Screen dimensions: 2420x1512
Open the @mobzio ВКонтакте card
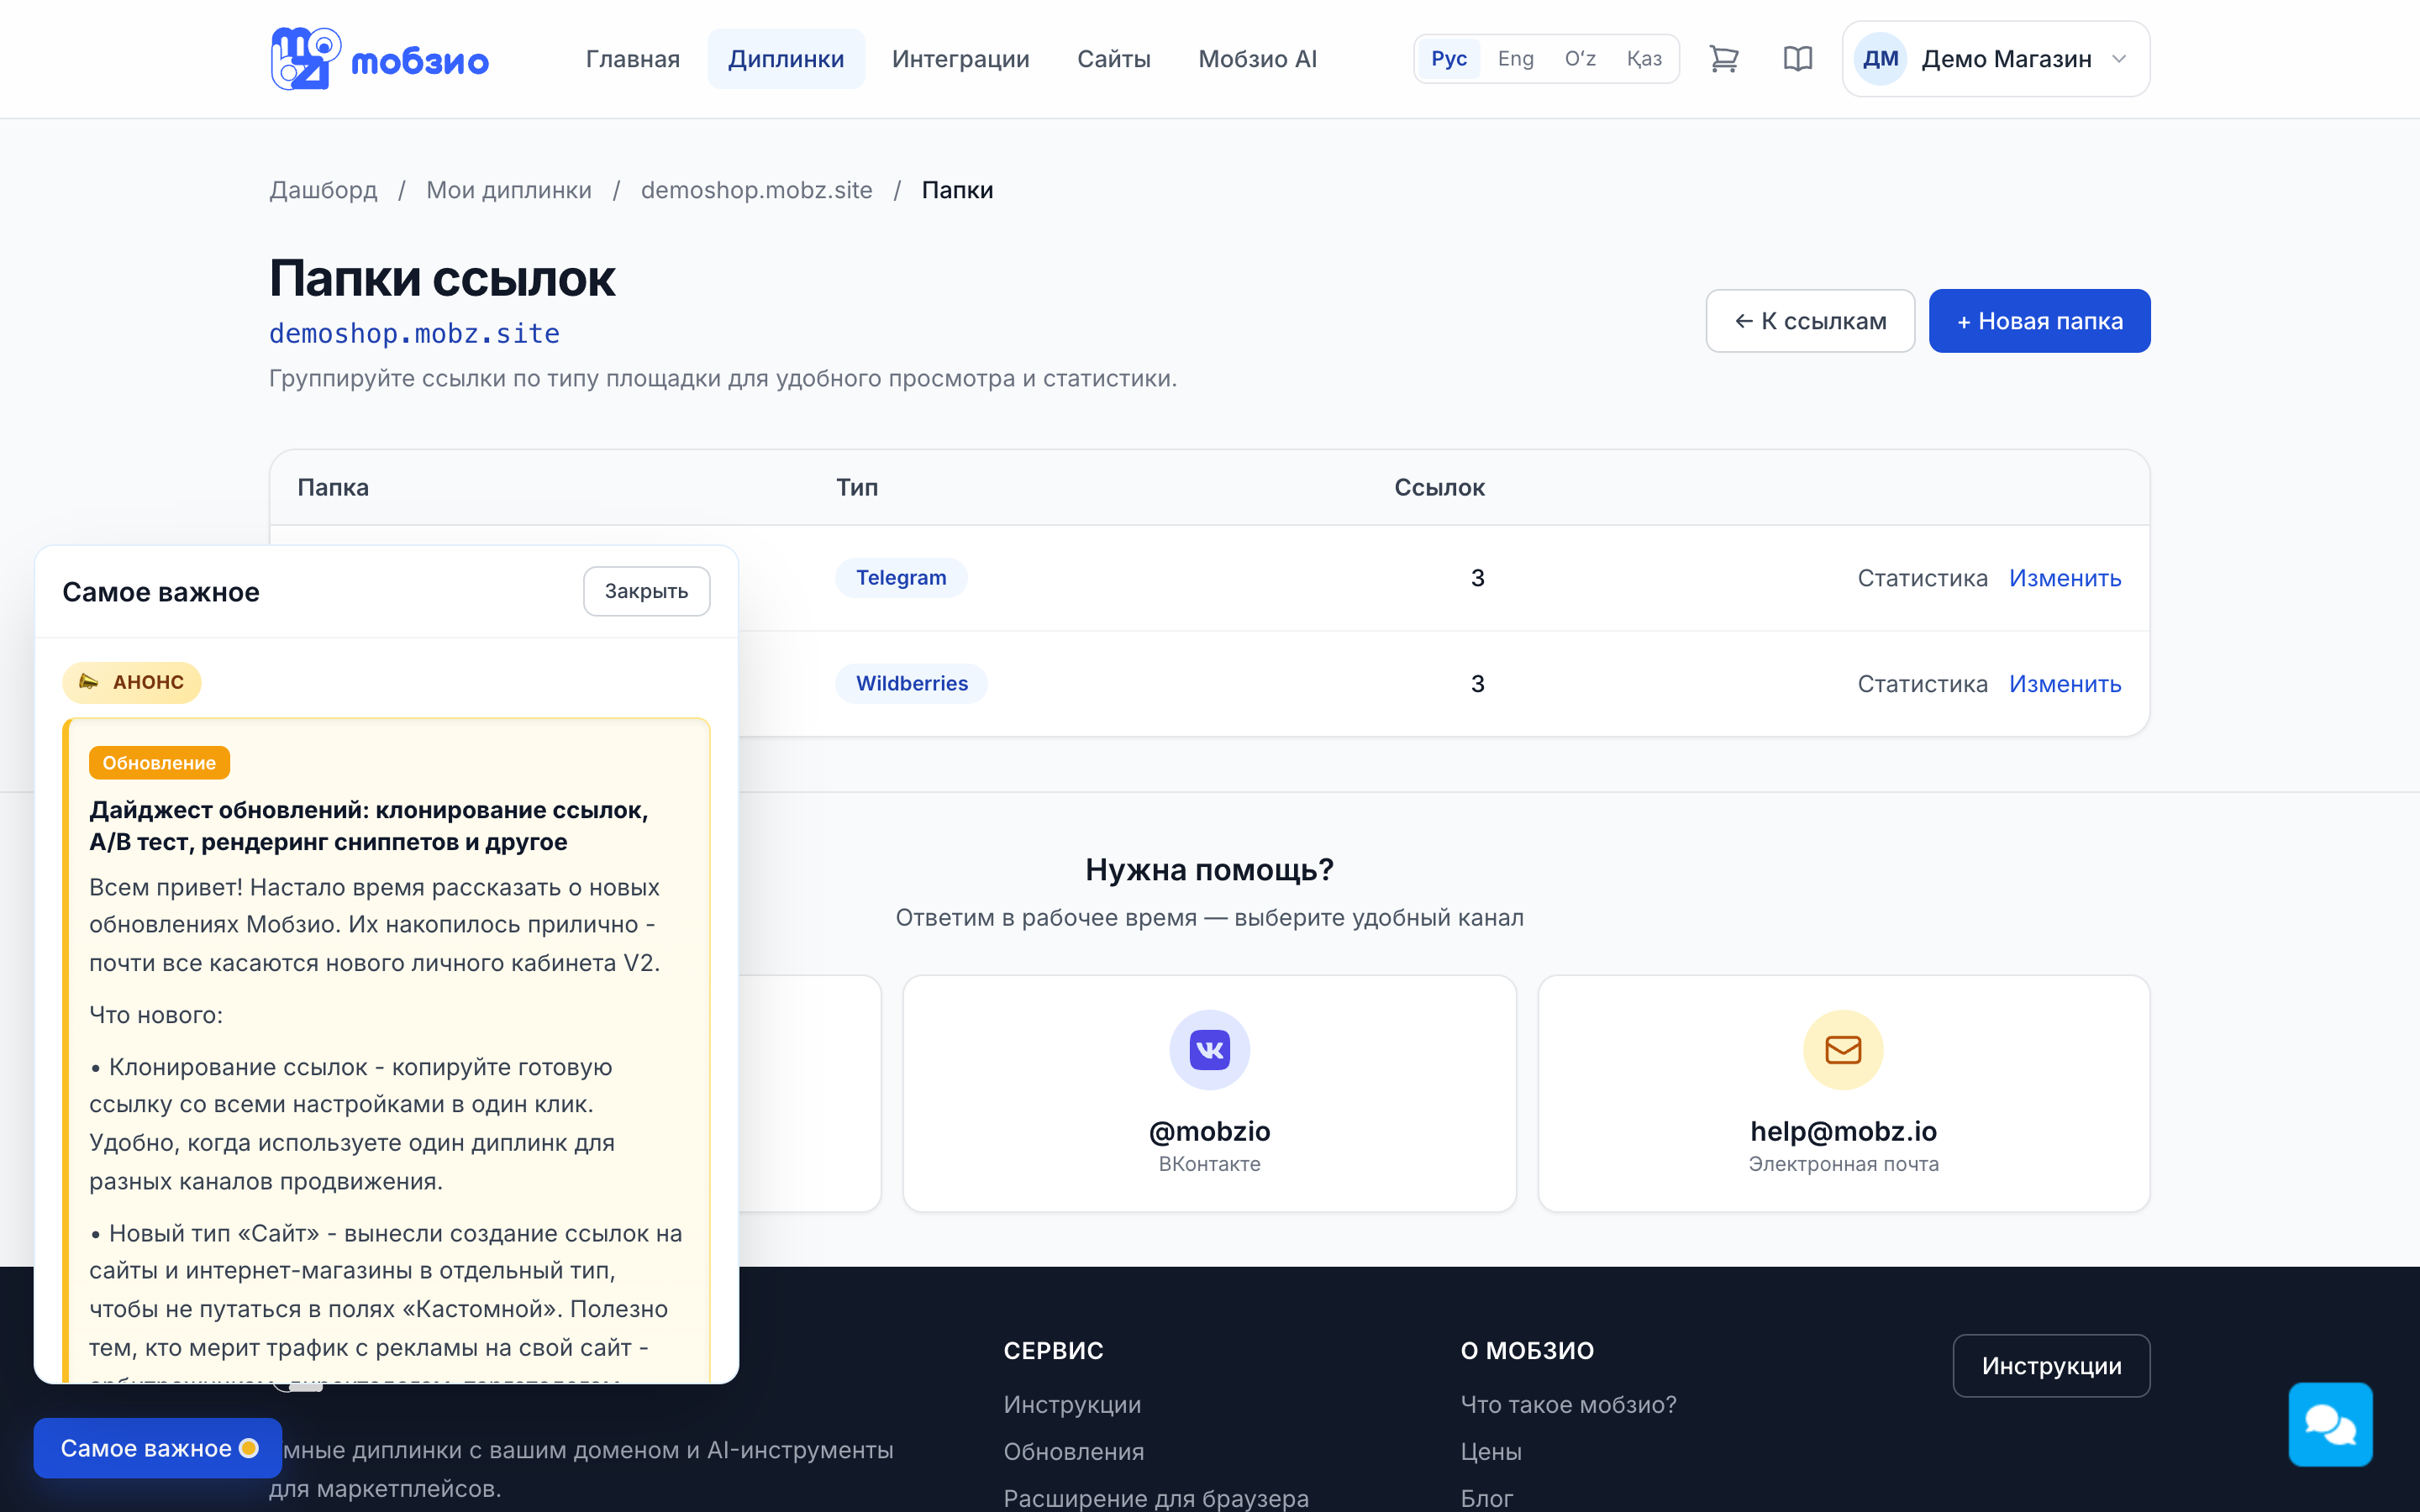click(x=1209, y=1094)
